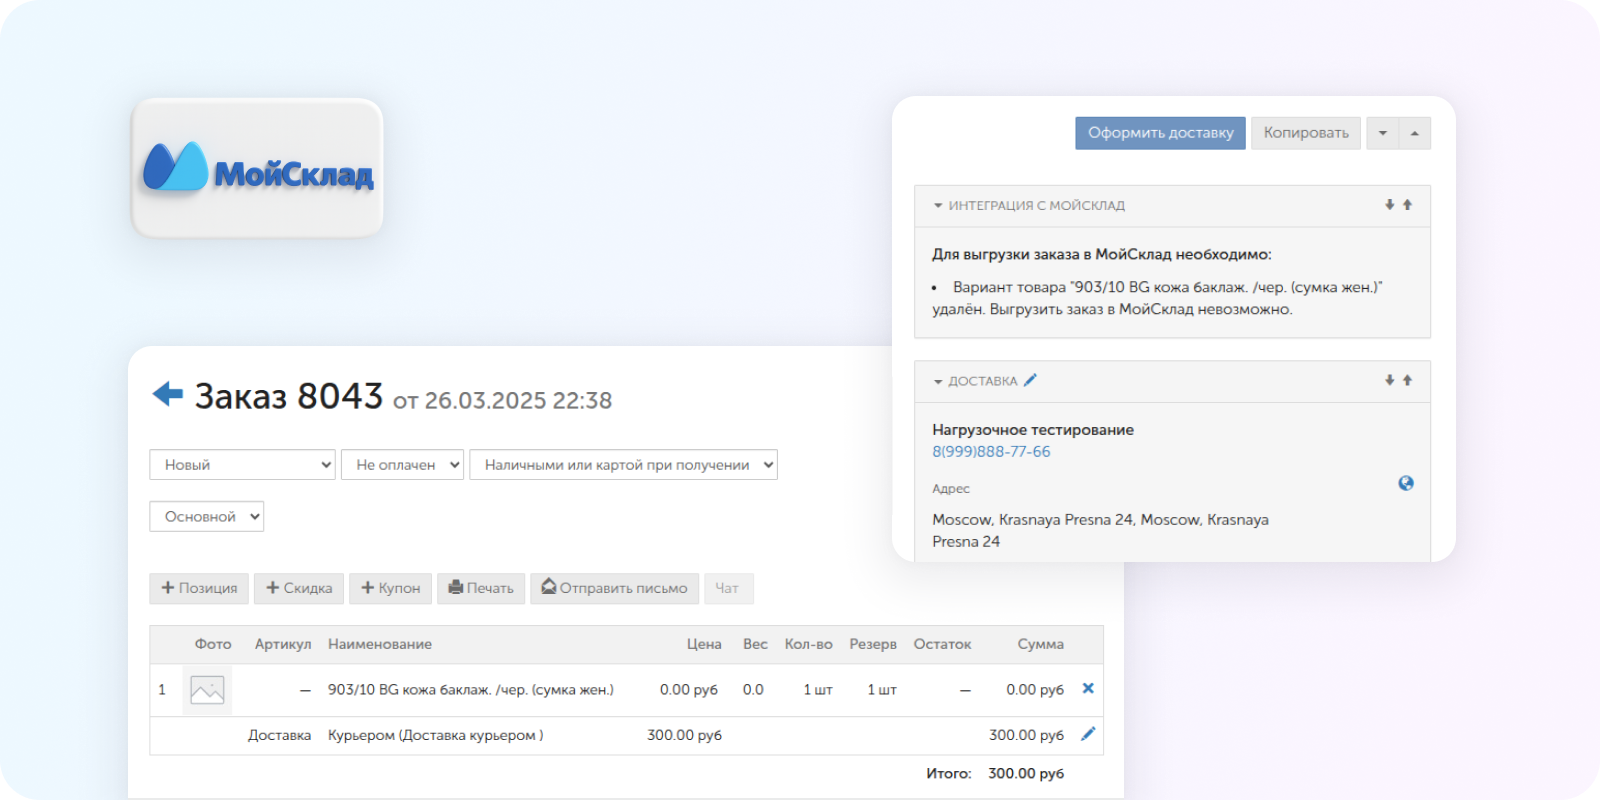Click the 300.00 руб delivery price
1600x800 pixels.
684,735
